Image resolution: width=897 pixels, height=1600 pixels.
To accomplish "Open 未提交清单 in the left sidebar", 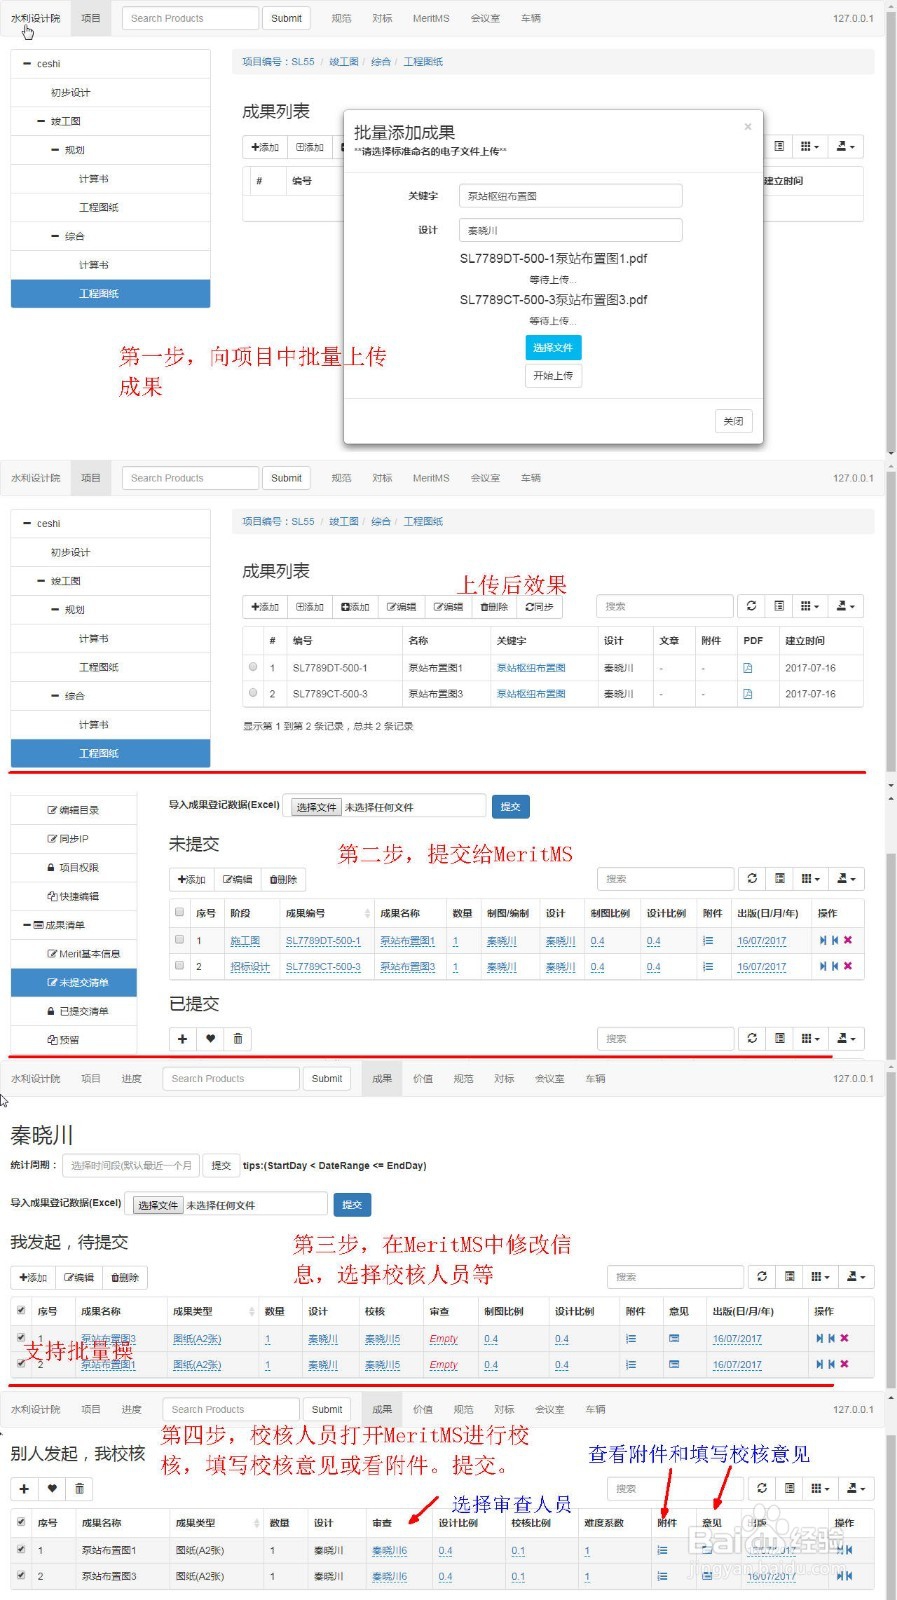I will (x=74, y=983).
